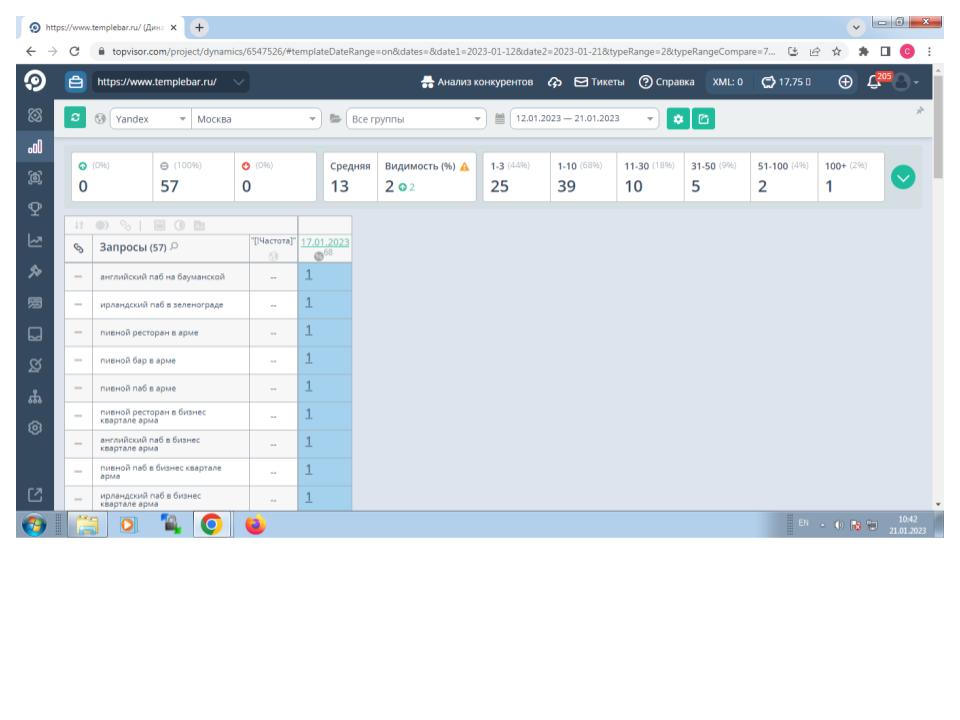Image resolution: width=960 pixels, height=720 pixels.
Task: Open the green gear settings button
Action: pyautogui.click(x=678, y=119)
